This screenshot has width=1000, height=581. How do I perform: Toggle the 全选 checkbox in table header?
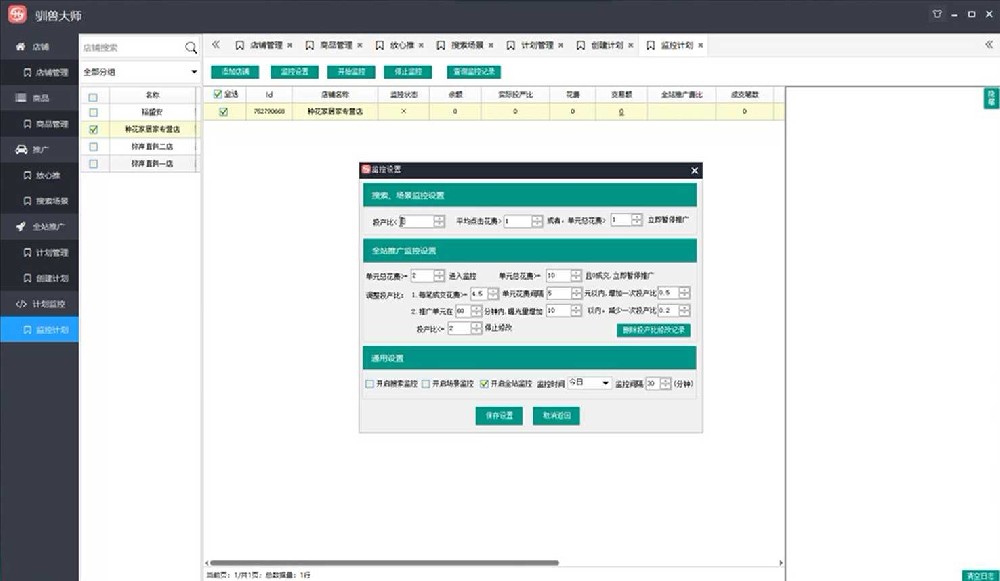tap(217, 94)
